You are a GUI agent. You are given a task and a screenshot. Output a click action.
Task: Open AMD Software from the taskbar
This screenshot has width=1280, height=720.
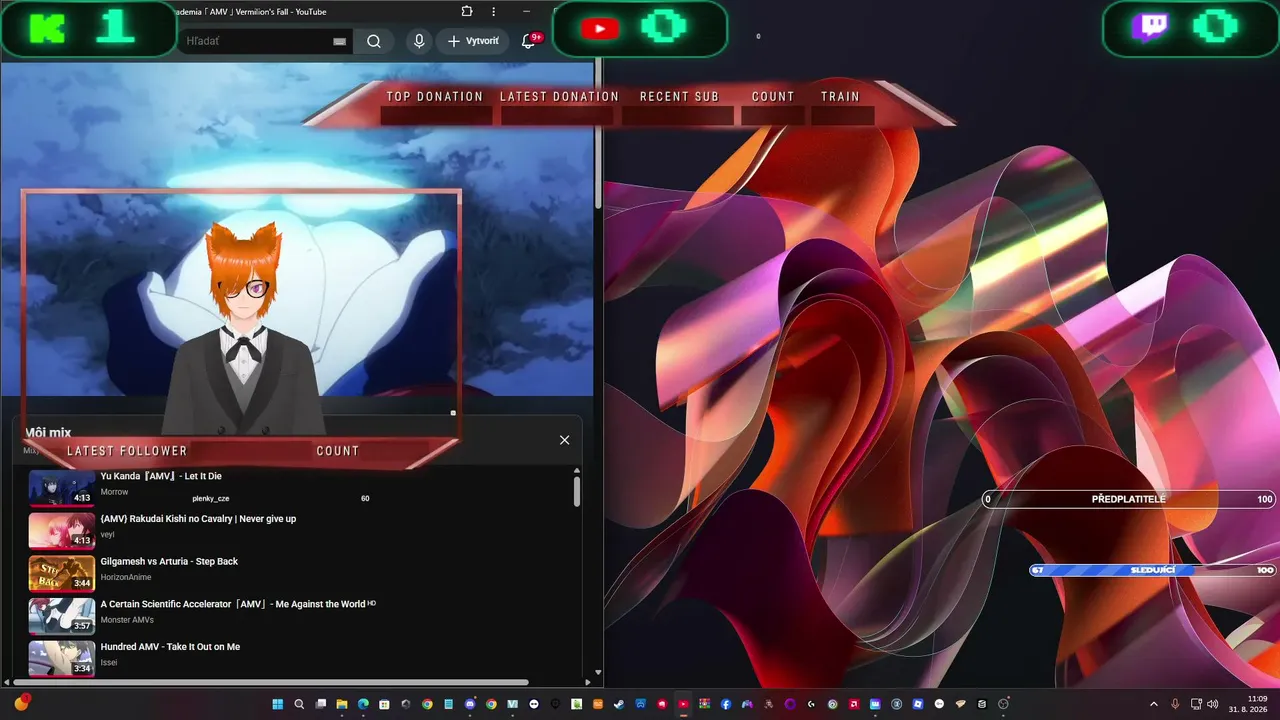pyautogui.click(x=854, y=704)
